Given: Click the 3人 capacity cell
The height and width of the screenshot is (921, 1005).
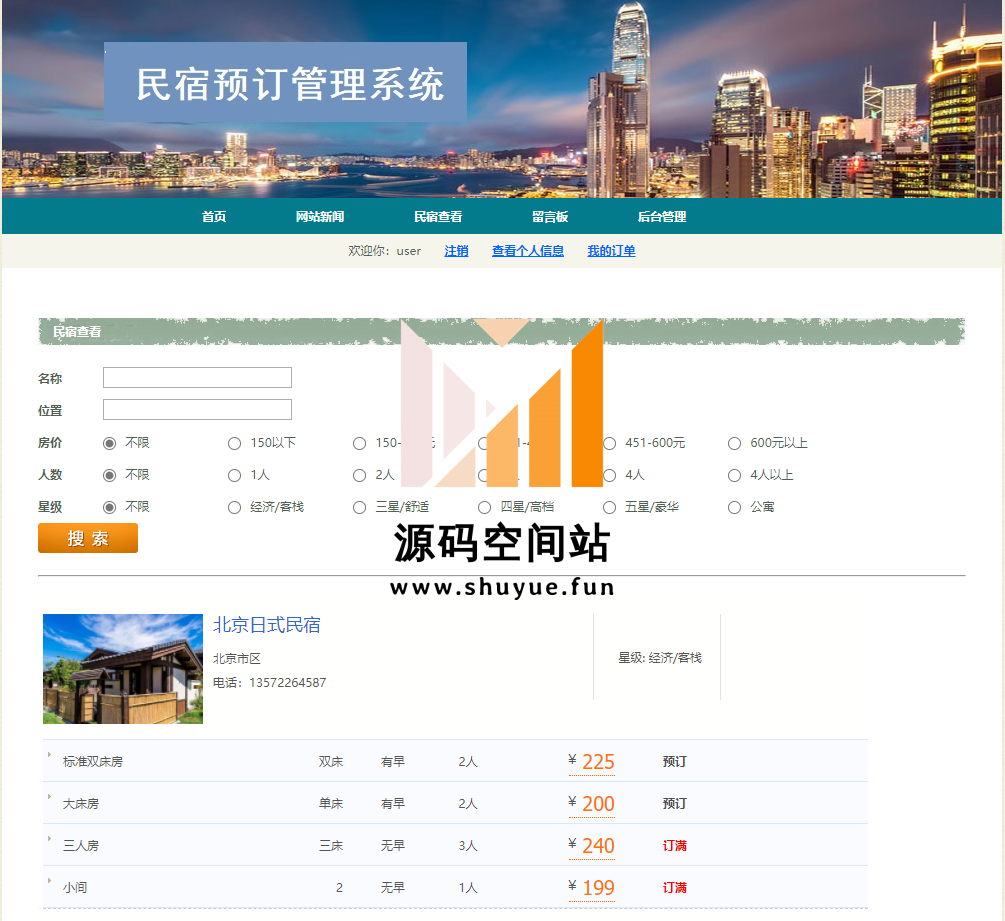Looking at the screenshot, I should [x=468, y=846].
